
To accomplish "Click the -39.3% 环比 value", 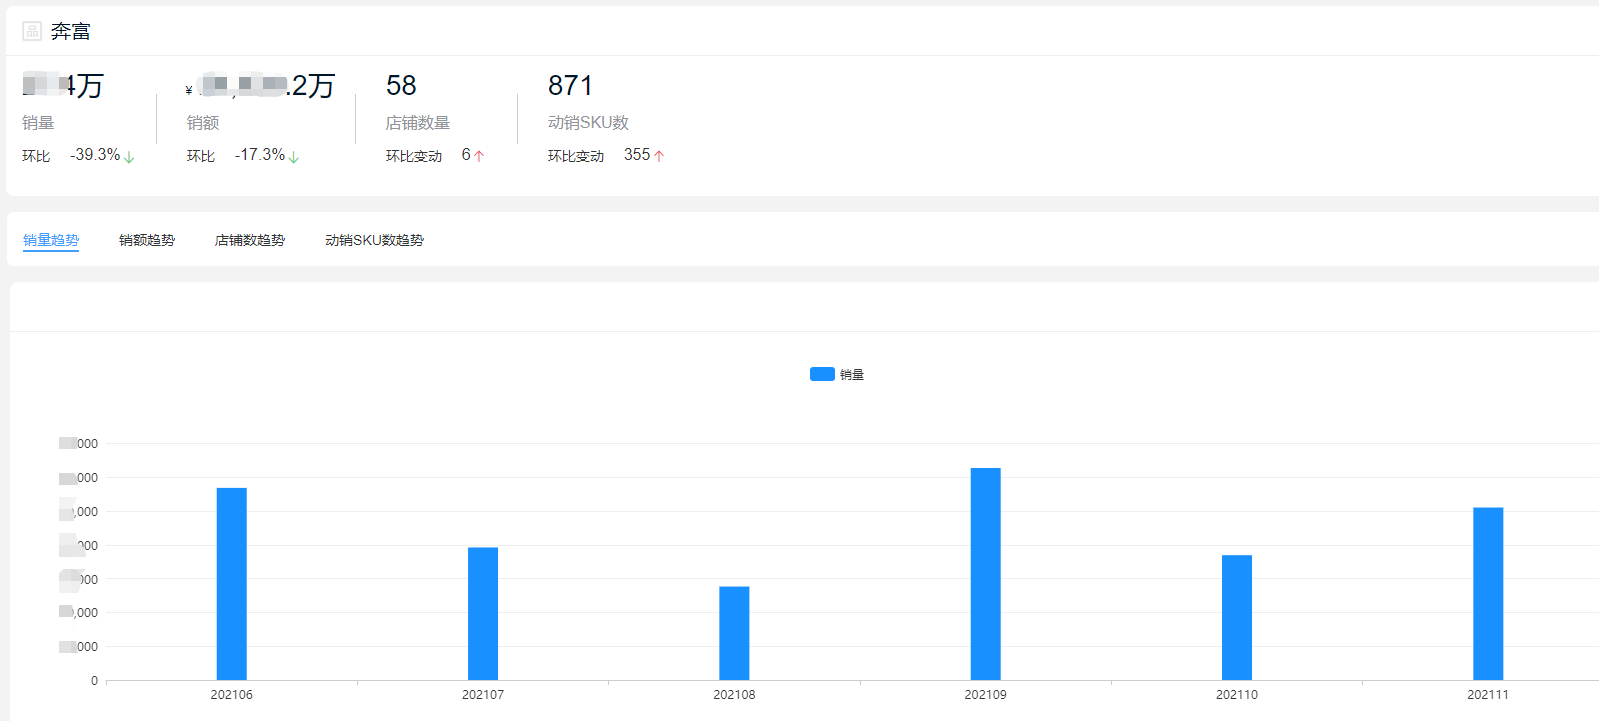I will pyautogui.click(x=95, y=155).
